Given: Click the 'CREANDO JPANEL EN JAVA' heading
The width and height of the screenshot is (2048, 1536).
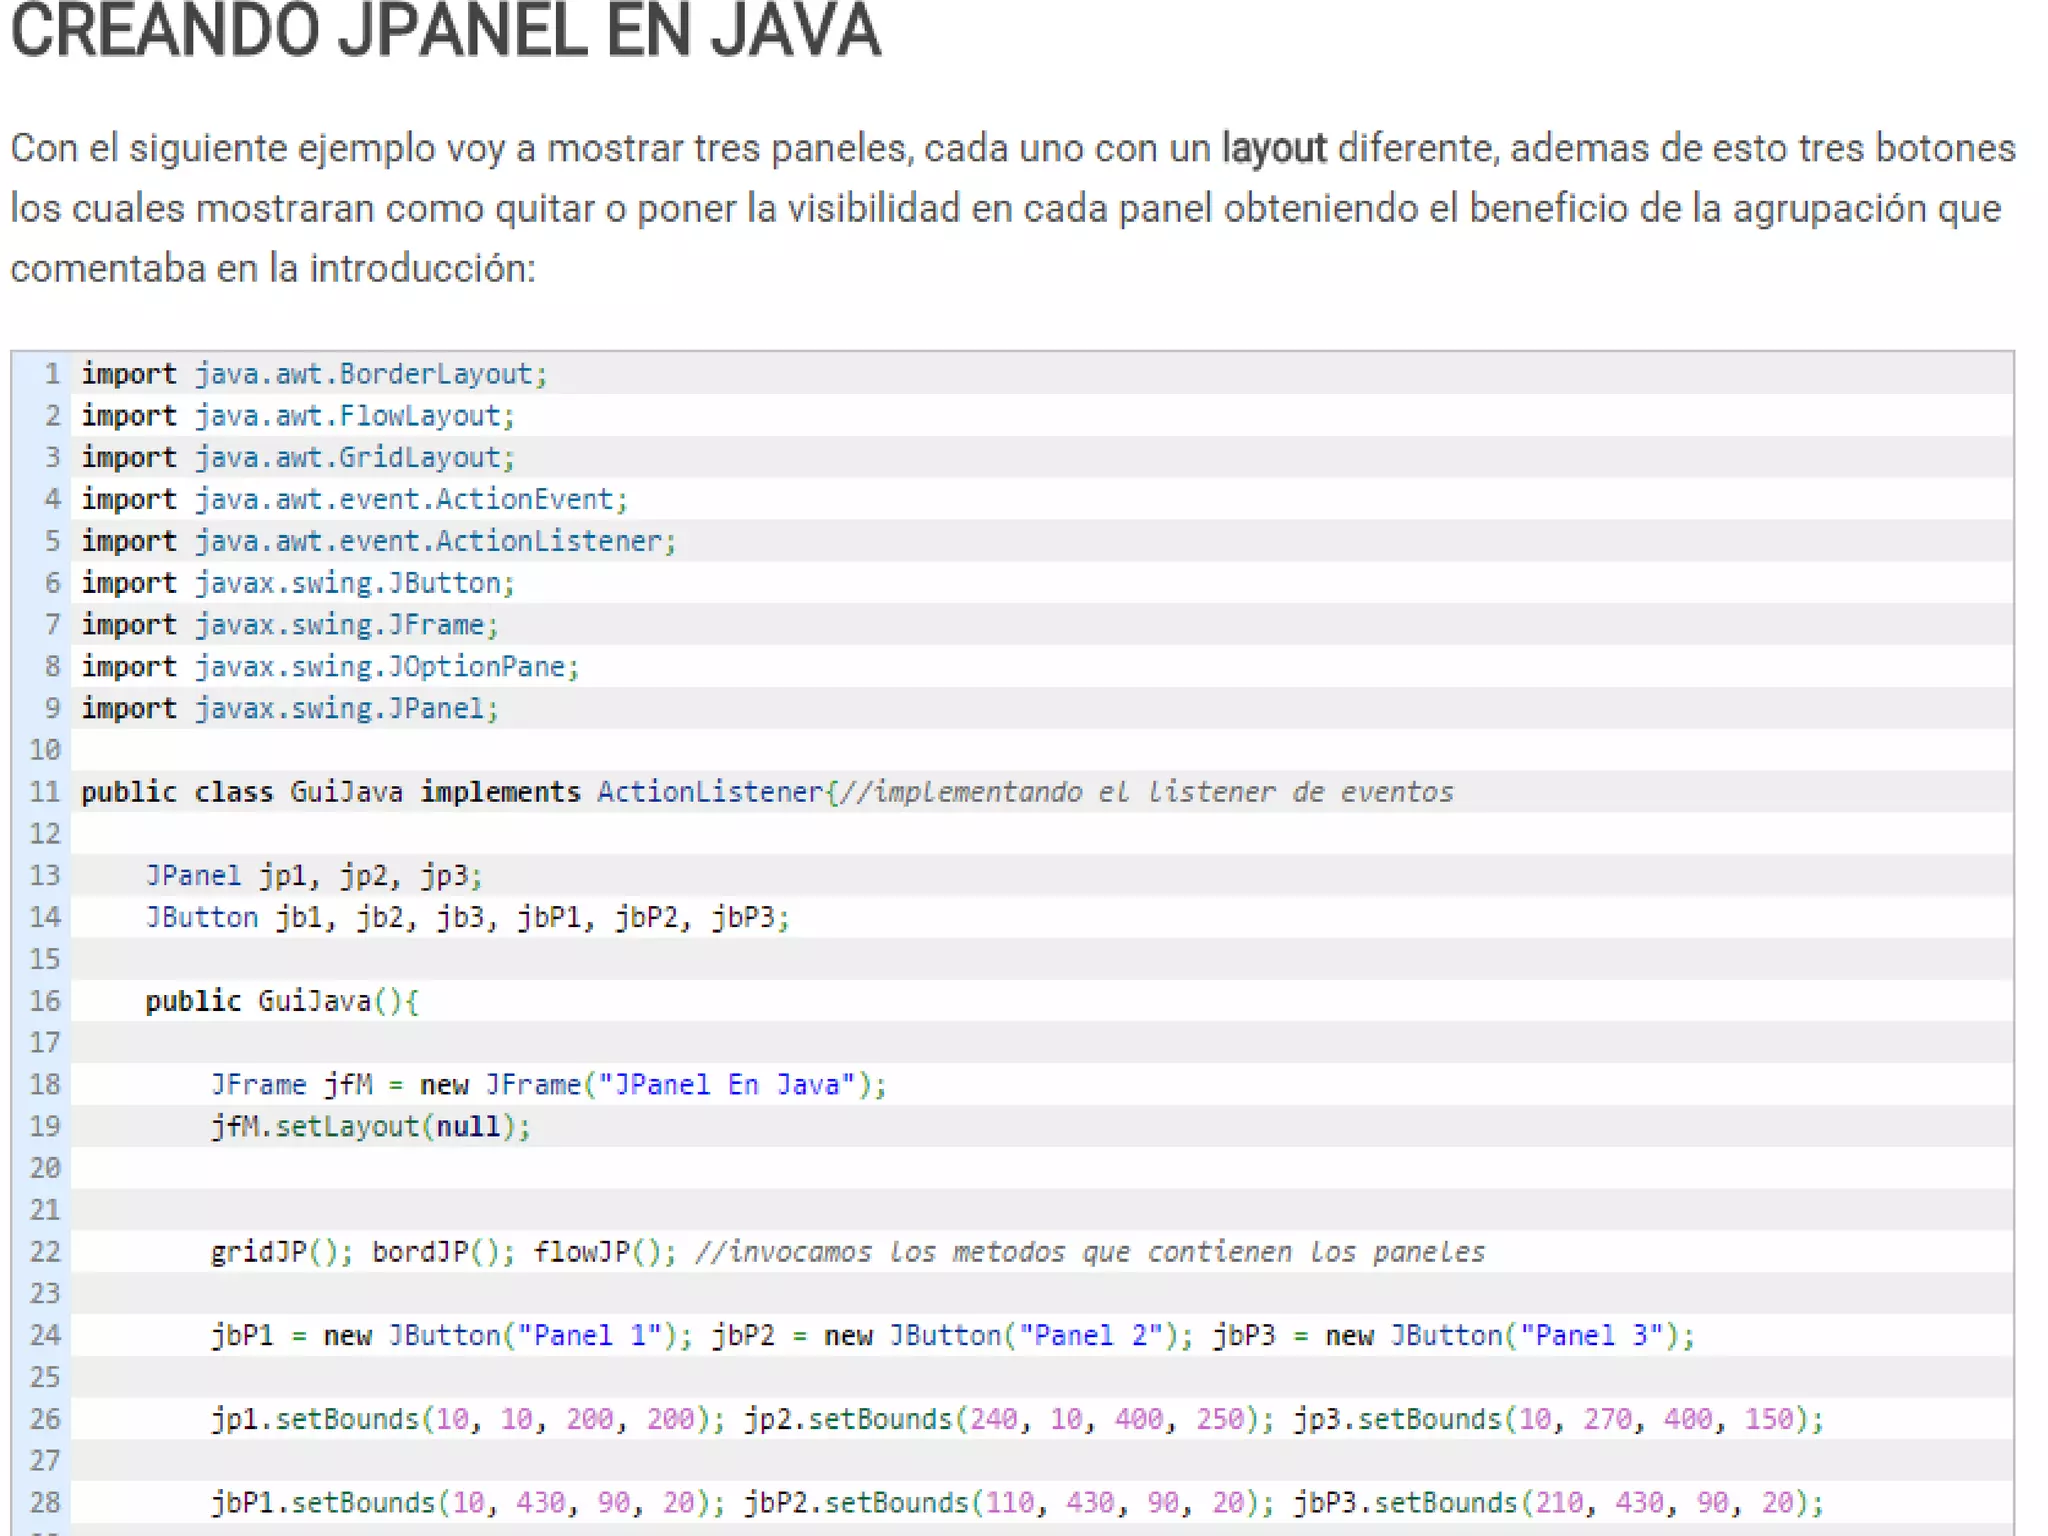Looking at the screenshot, I should (446, 30).
